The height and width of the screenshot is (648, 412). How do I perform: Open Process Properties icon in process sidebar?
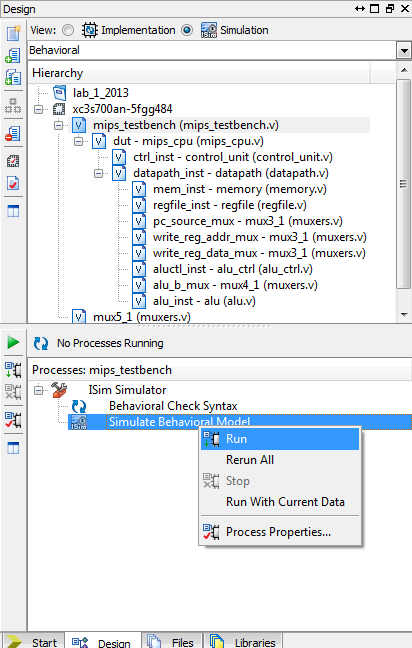point(13,420)
